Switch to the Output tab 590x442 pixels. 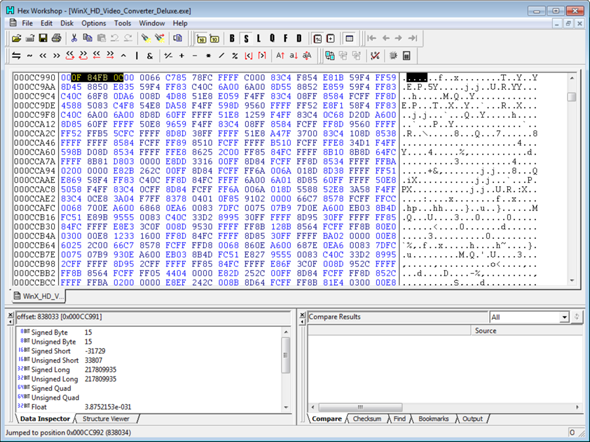(x=472, y=419)
